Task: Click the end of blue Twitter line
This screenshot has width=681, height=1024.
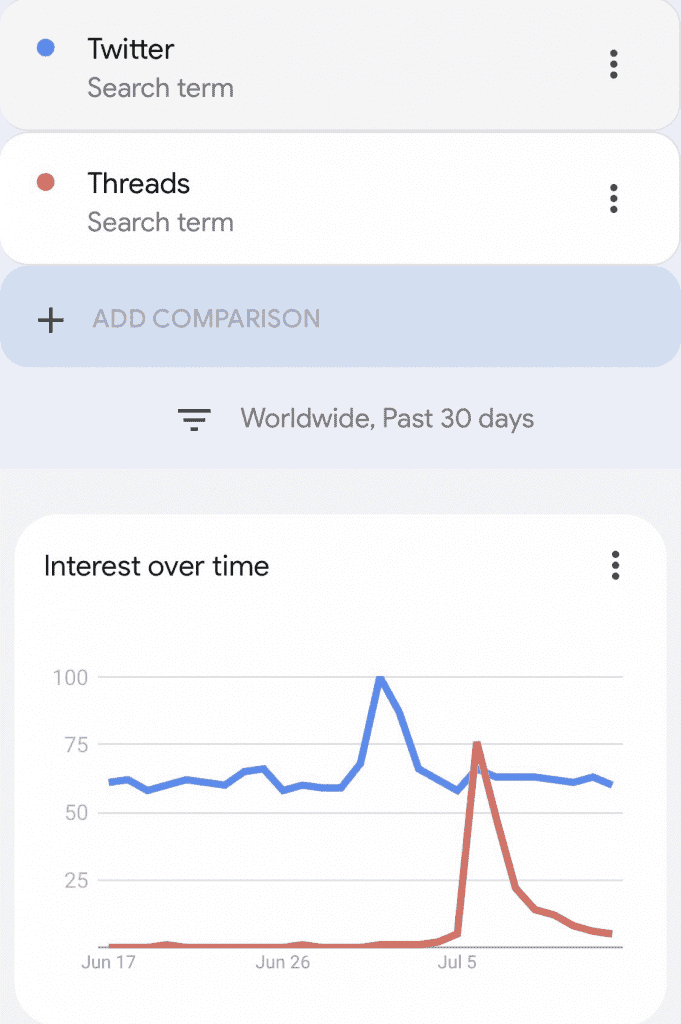Action: pyautogui.click(x=611, y=784)
